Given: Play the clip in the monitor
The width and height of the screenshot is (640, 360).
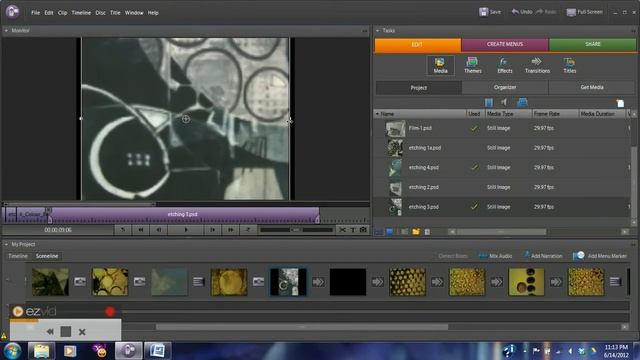Looking at the screenshot, I should click(186, 230).
